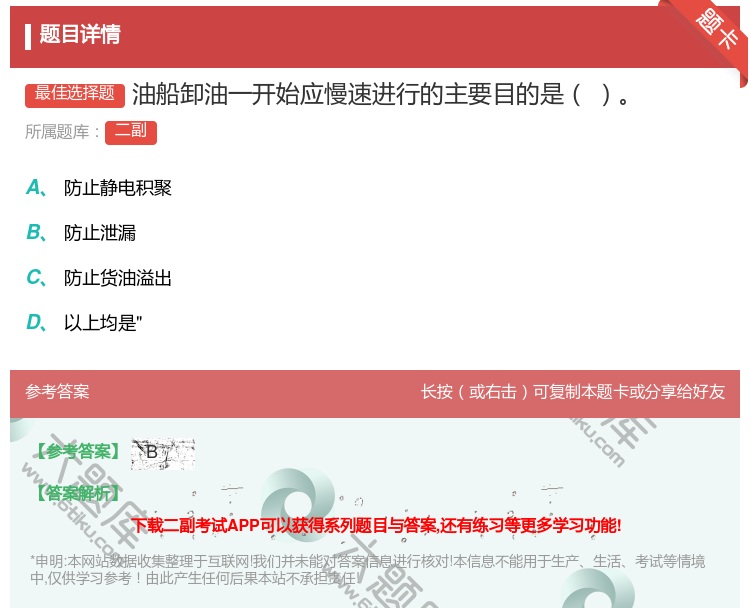Click the letter C option marker

pos(36,277)
